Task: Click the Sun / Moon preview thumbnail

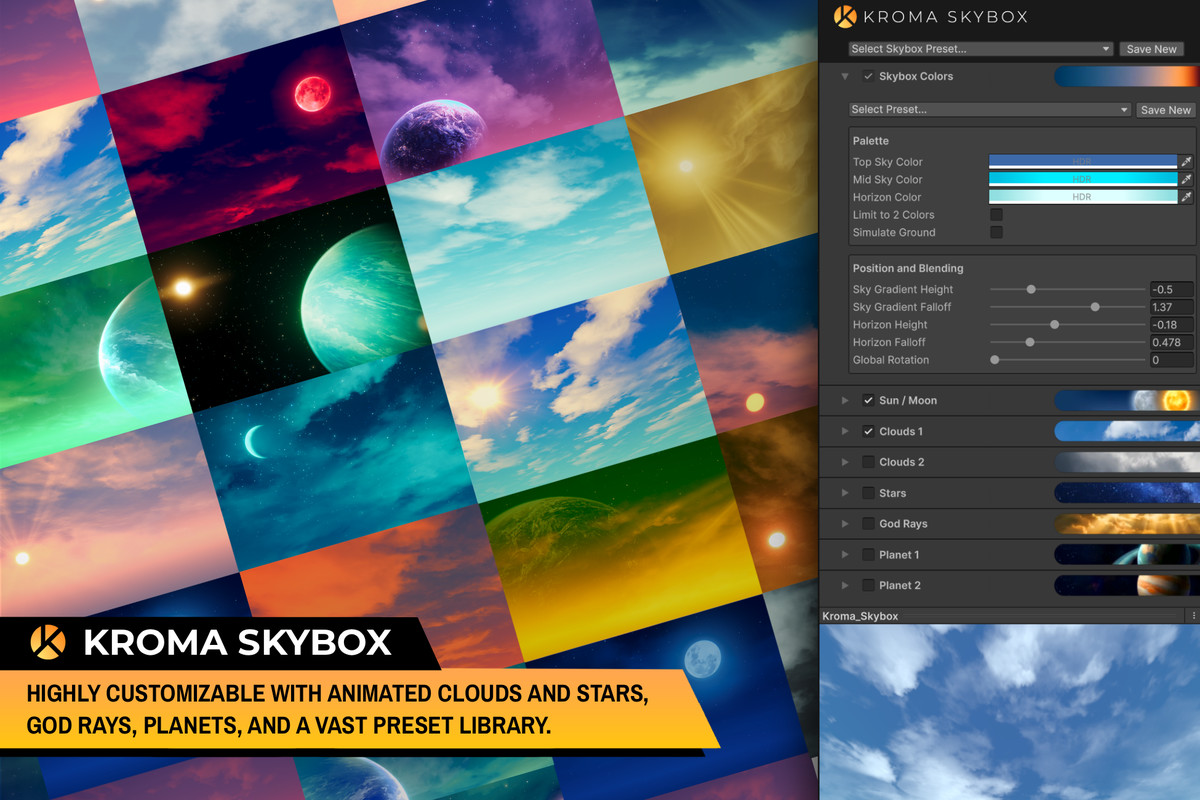Action: tap(1127, 400)
